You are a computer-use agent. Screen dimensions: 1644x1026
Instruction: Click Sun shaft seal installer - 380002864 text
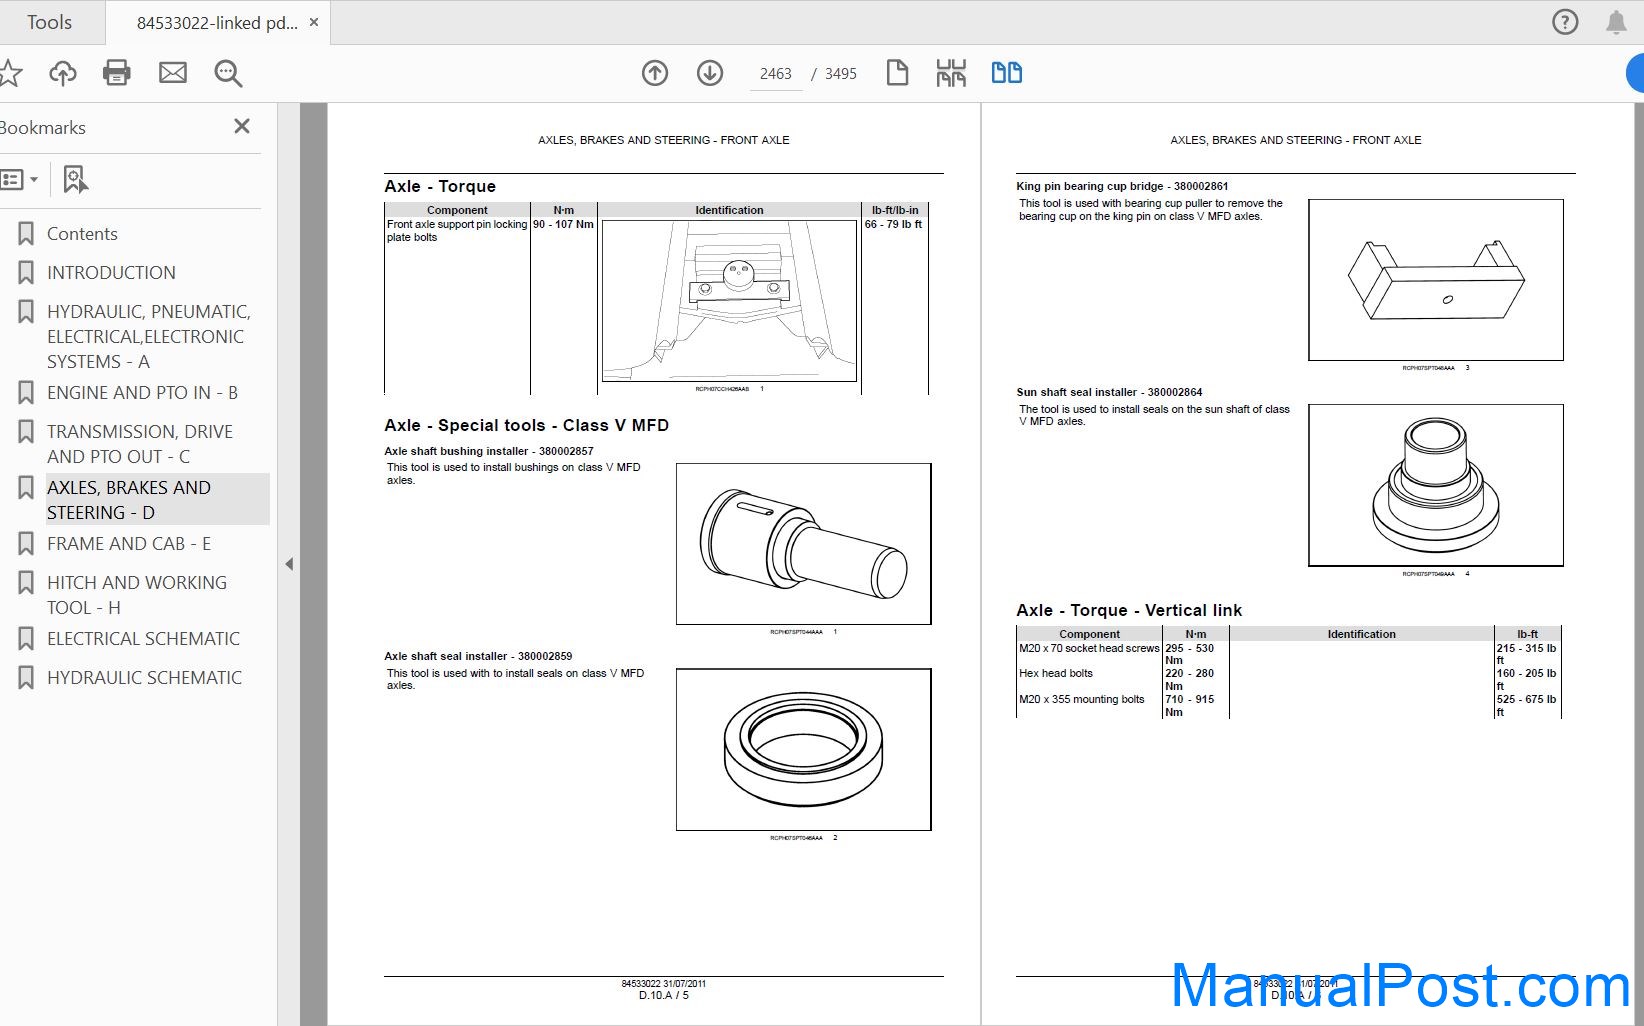click(1109, 392)
